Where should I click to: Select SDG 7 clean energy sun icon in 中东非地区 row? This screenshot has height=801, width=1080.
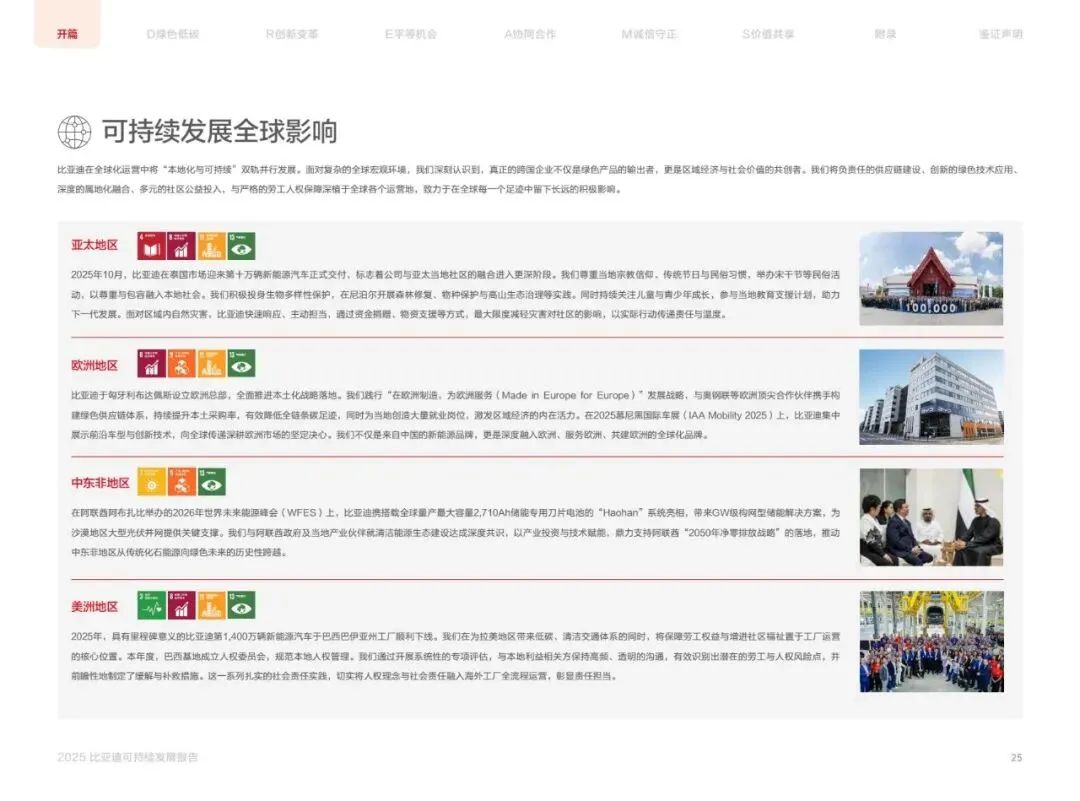coord(152,482)
